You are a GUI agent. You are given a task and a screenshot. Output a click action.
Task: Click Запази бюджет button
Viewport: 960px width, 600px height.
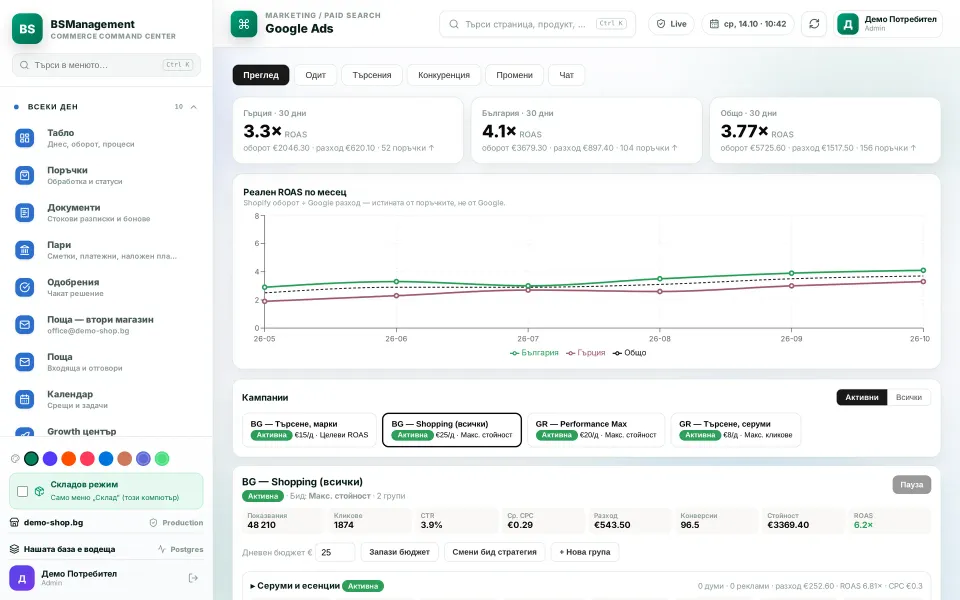coord(399,552)
